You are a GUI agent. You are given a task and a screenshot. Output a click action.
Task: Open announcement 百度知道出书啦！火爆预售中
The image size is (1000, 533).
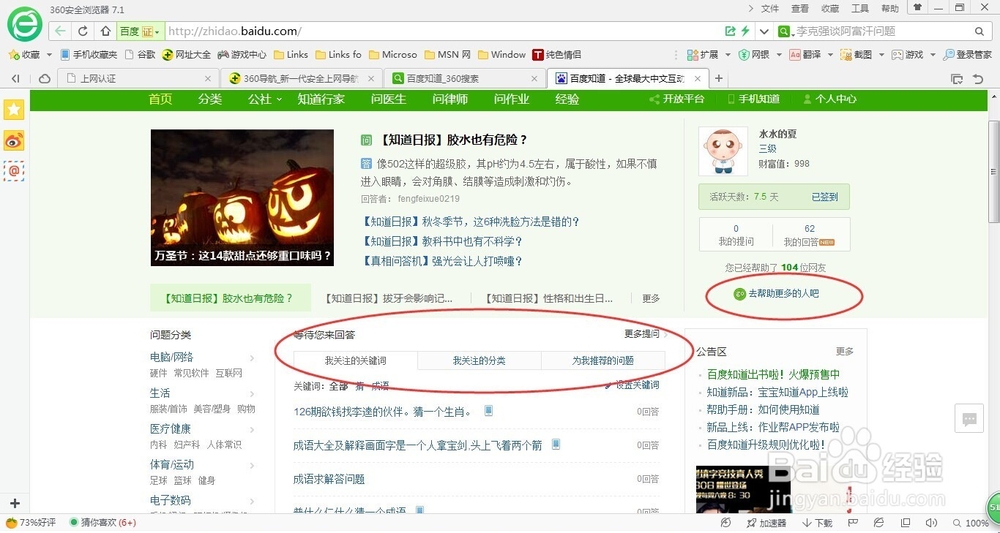[773, 374]
